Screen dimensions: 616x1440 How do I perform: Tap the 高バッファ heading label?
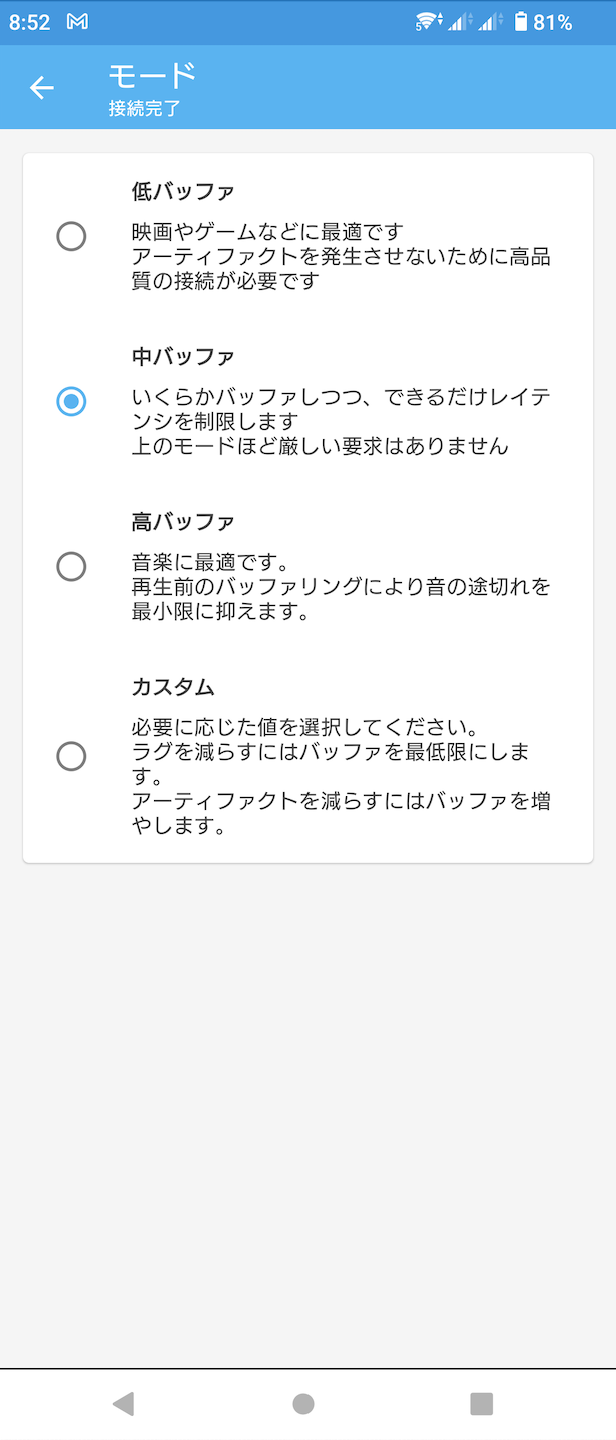[183, 521]
